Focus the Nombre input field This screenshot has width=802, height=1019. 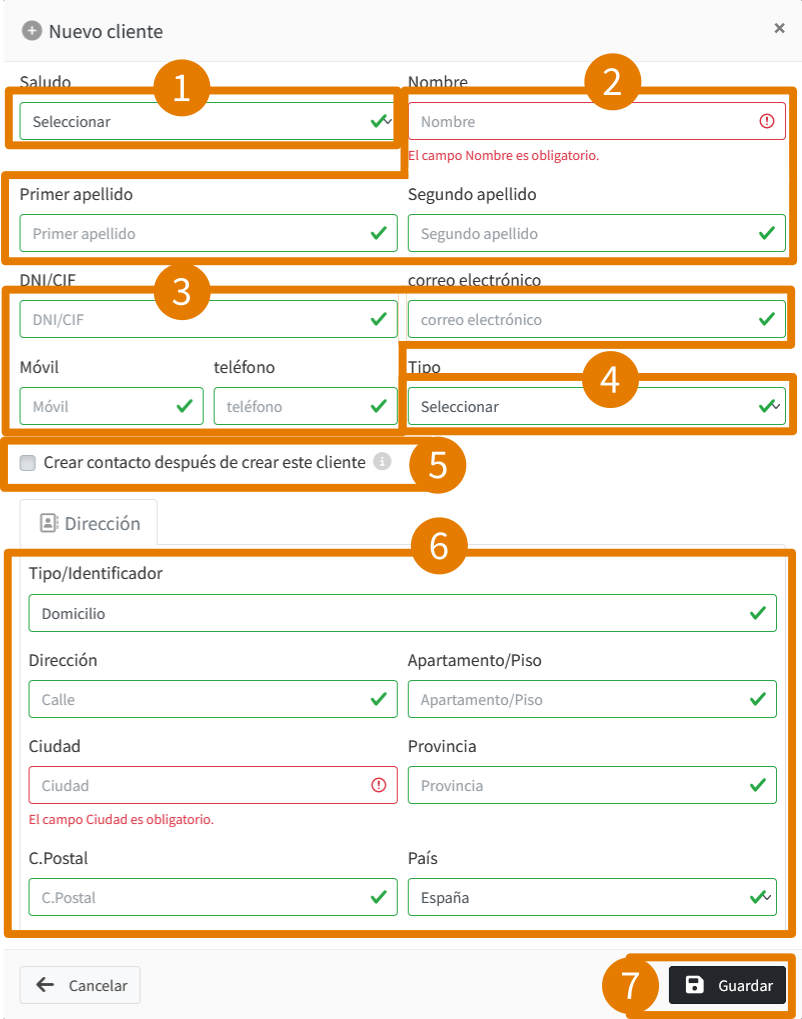click(597, 121)
